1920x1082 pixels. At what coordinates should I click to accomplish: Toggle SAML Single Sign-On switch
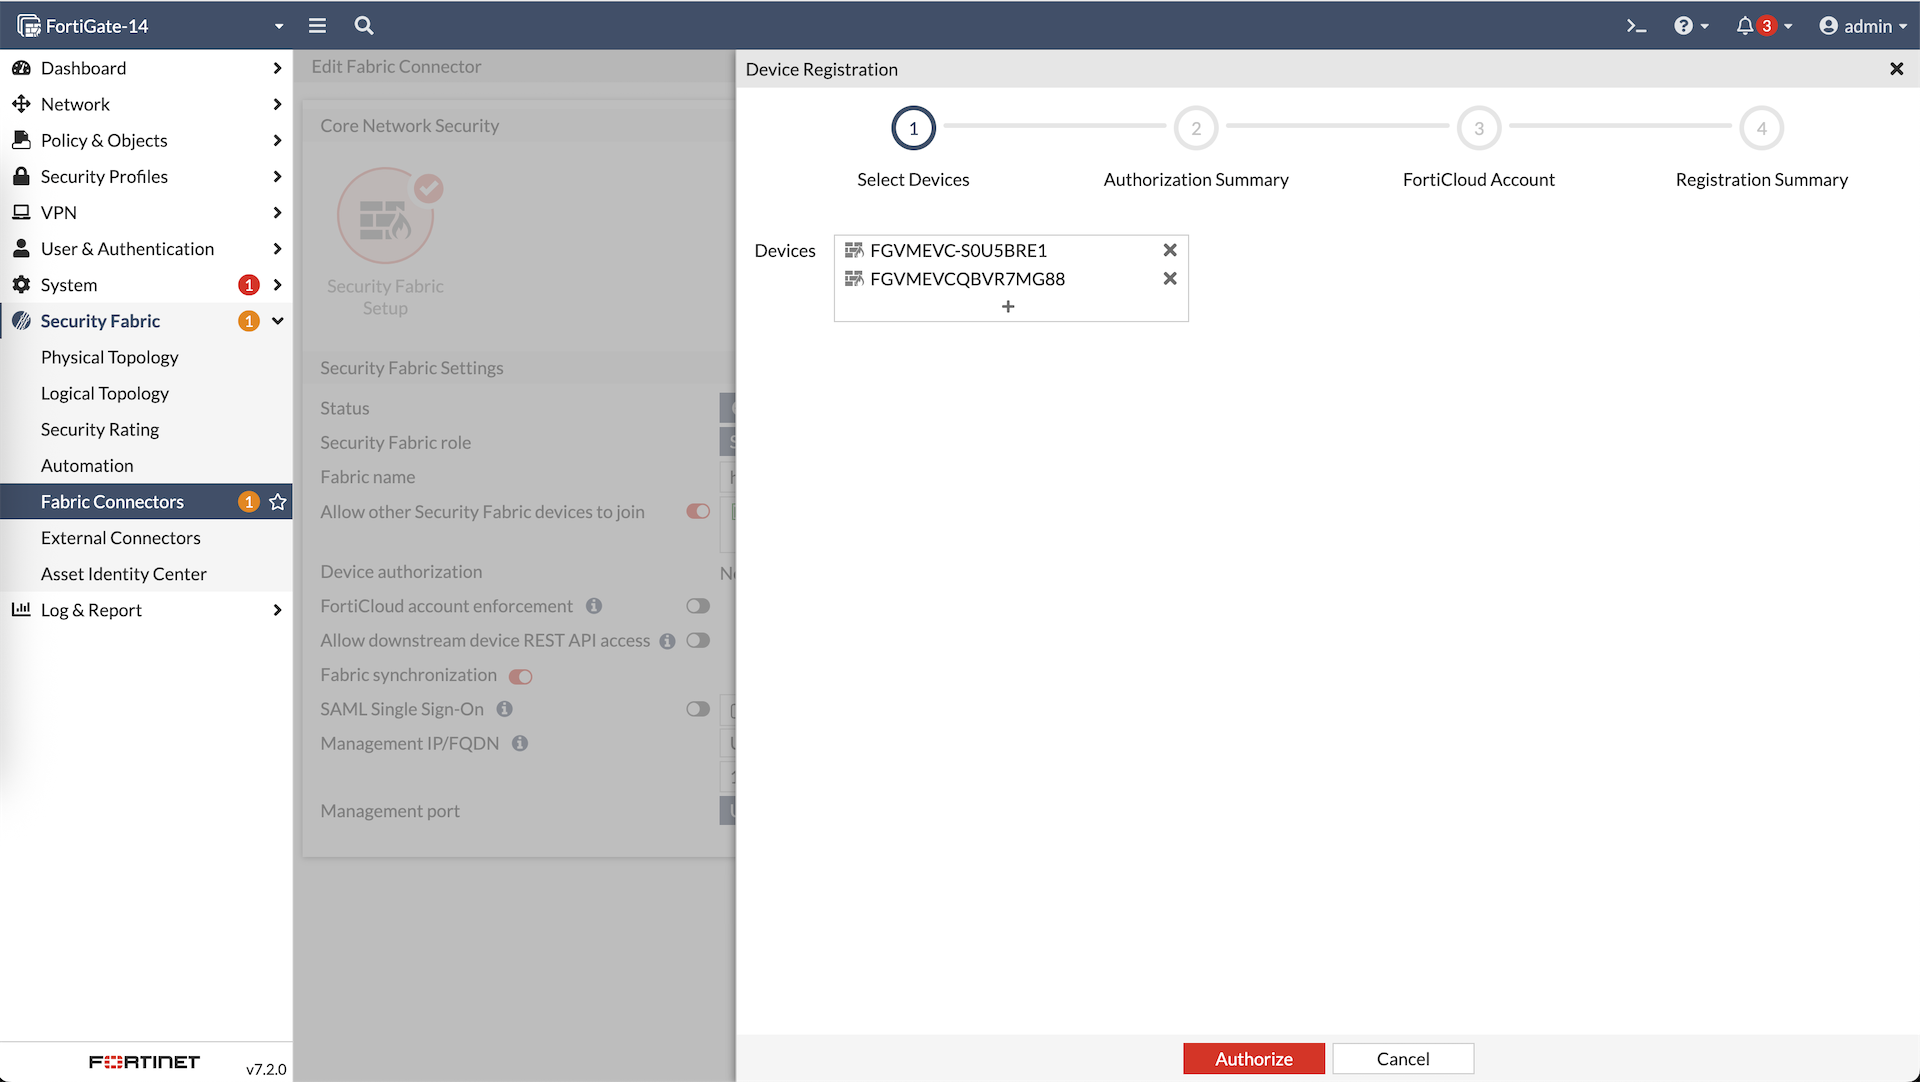698,709
